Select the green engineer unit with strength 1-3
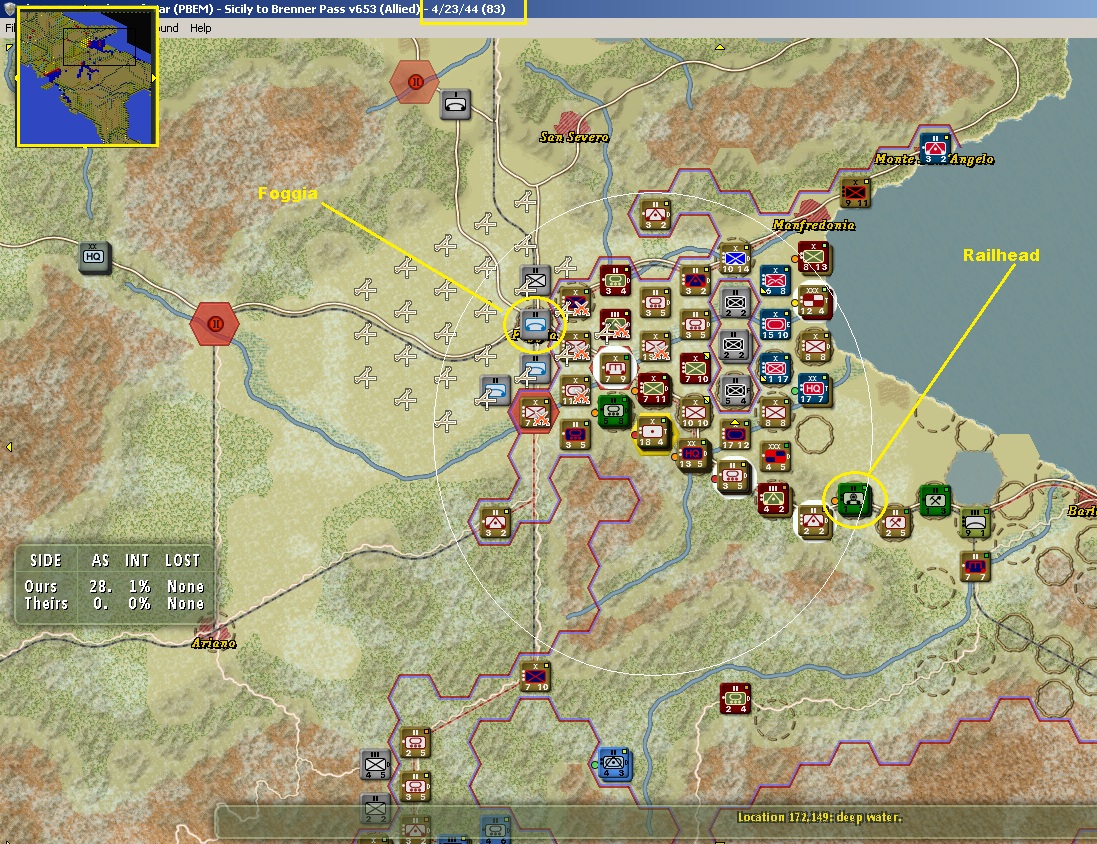The height and width of the screenshot is (844, 1097). (x=935, y=501)
